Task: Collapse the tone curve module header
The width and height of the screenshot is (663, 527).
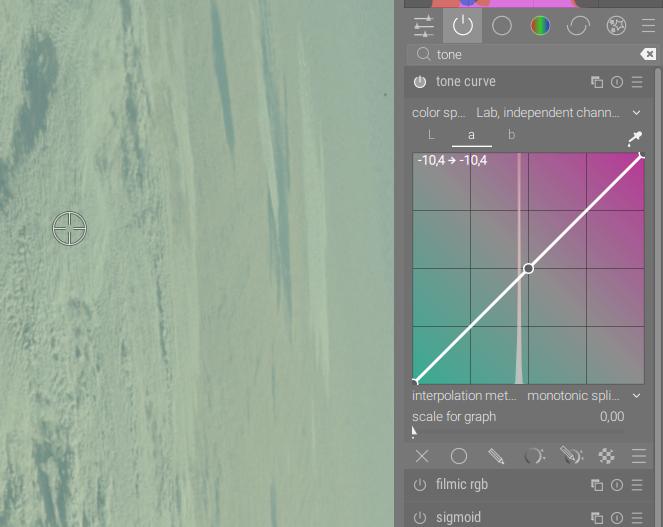Action: pyautogui.click(x=466, y=82)
